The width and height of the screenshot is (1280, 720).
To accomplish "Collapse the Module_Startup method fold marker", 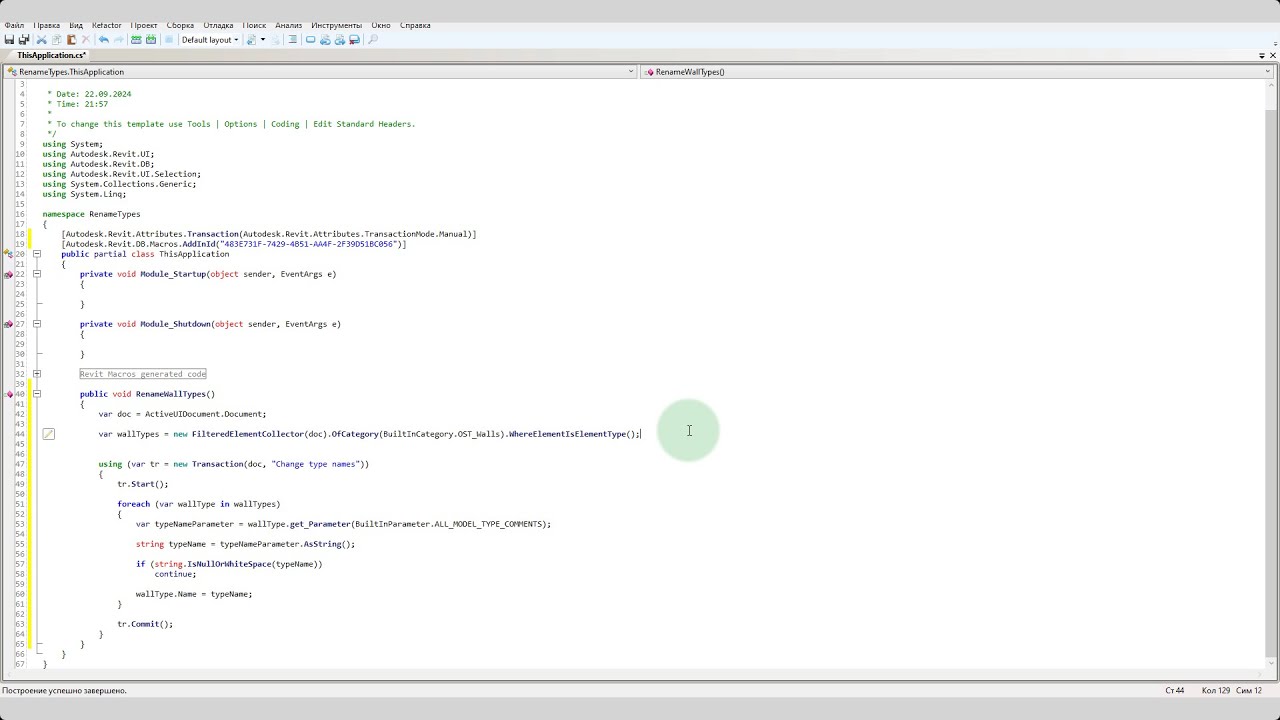I will (36, 274).
